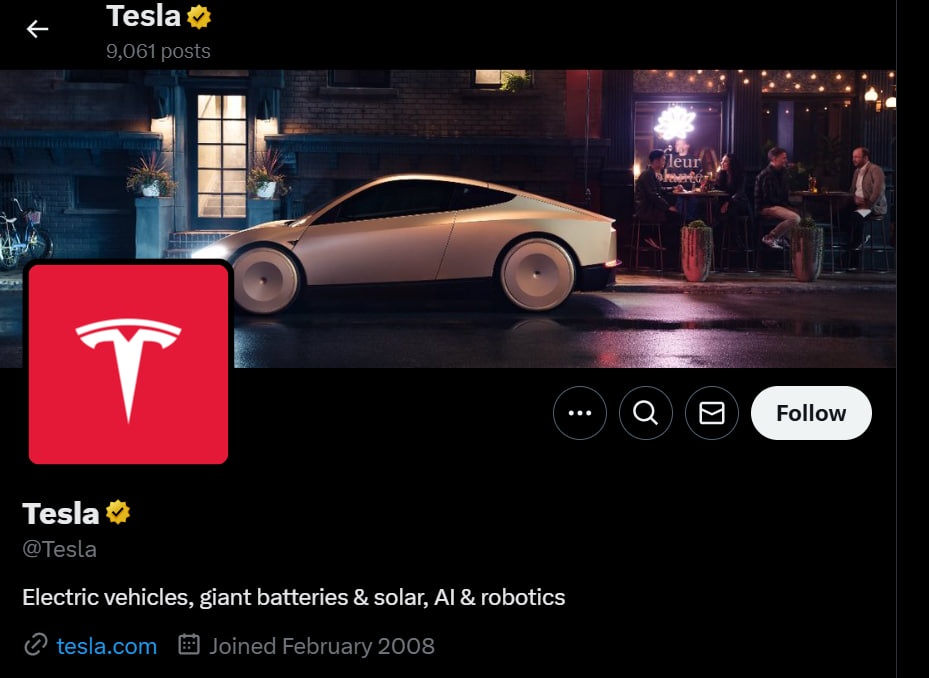Click the Tesla name in top header
The width and height of the screenshot is (929, 678).
pyautogui.click(x=143, y=16)
